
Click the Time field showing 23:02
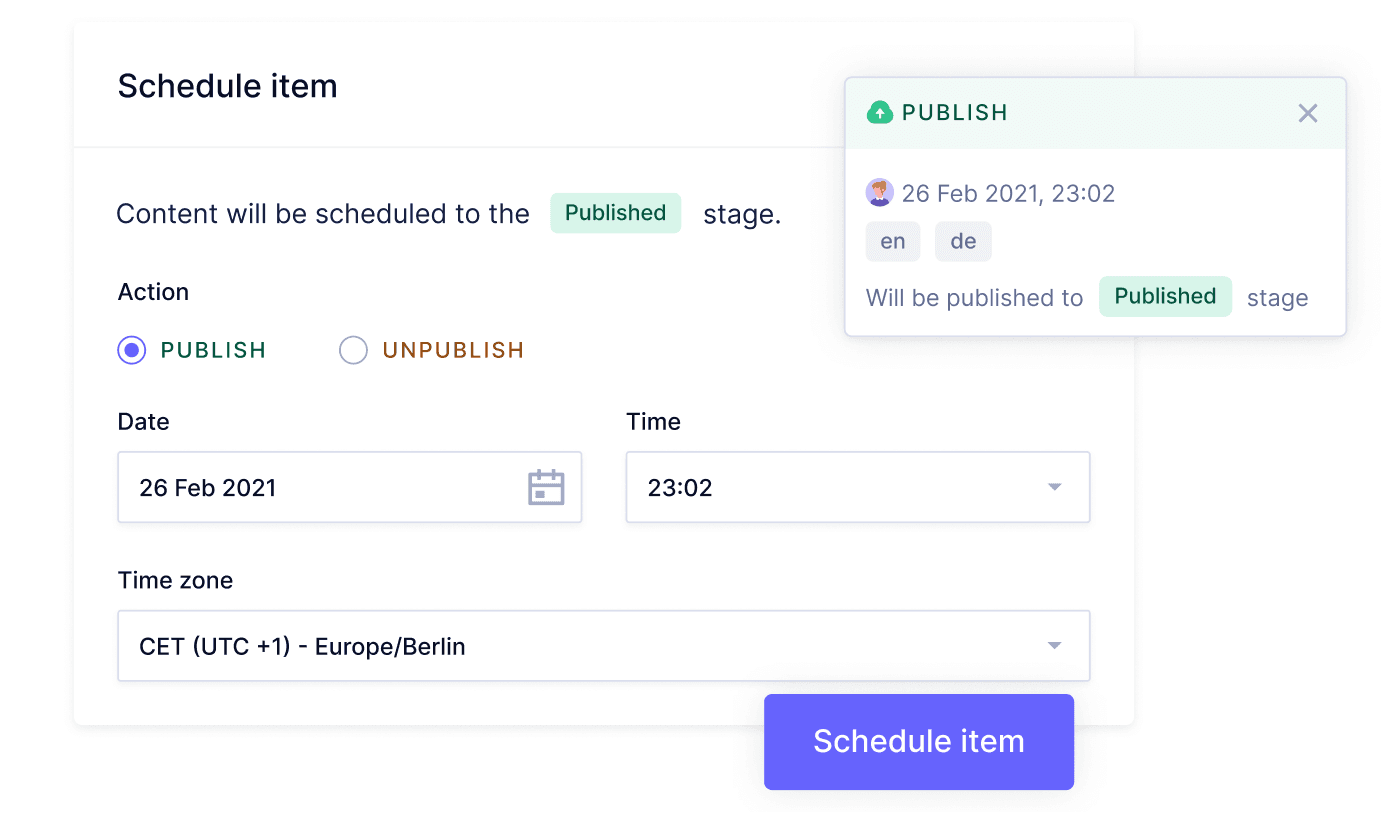(830, 487)
